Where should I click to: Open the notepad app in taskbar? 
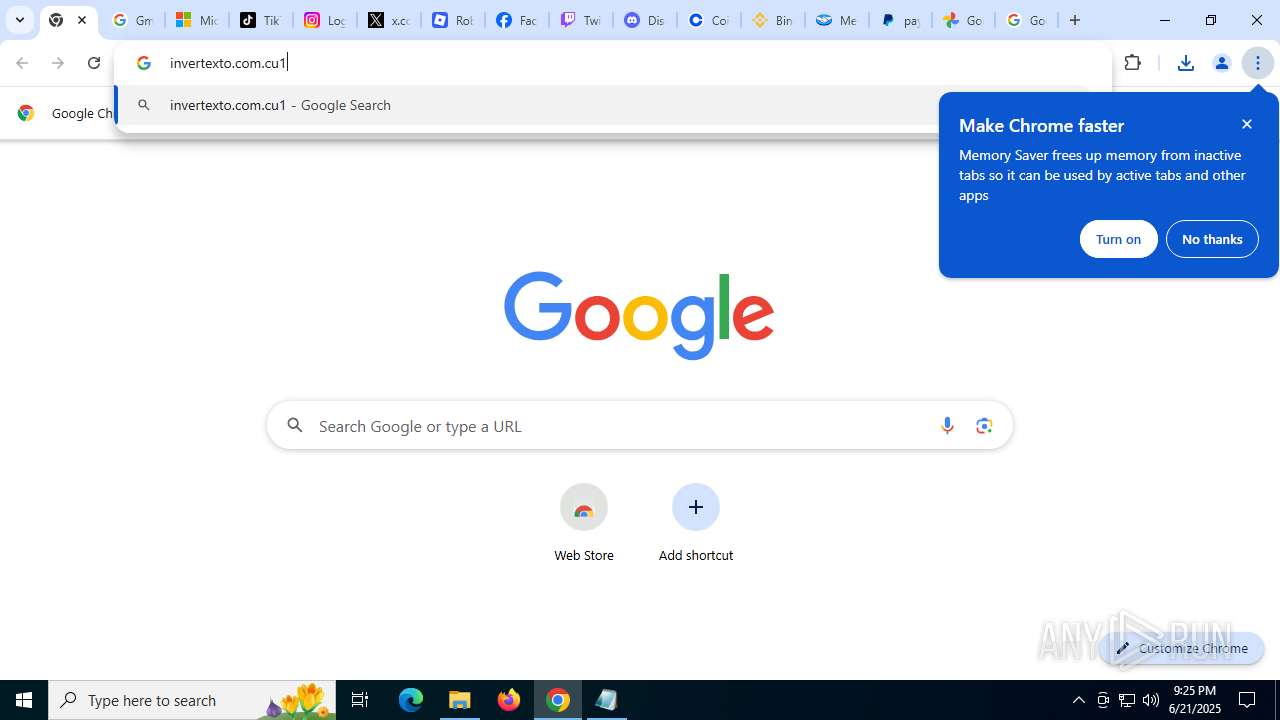click(x=606, y=700)
